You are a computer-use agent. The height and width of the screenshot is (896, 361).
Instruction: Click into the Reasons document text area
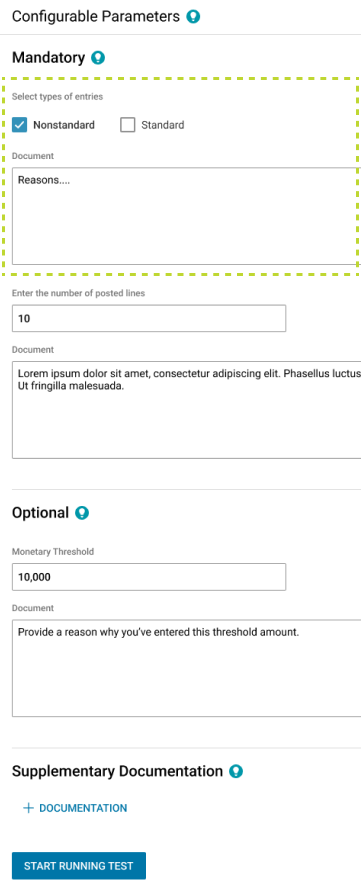186,216
